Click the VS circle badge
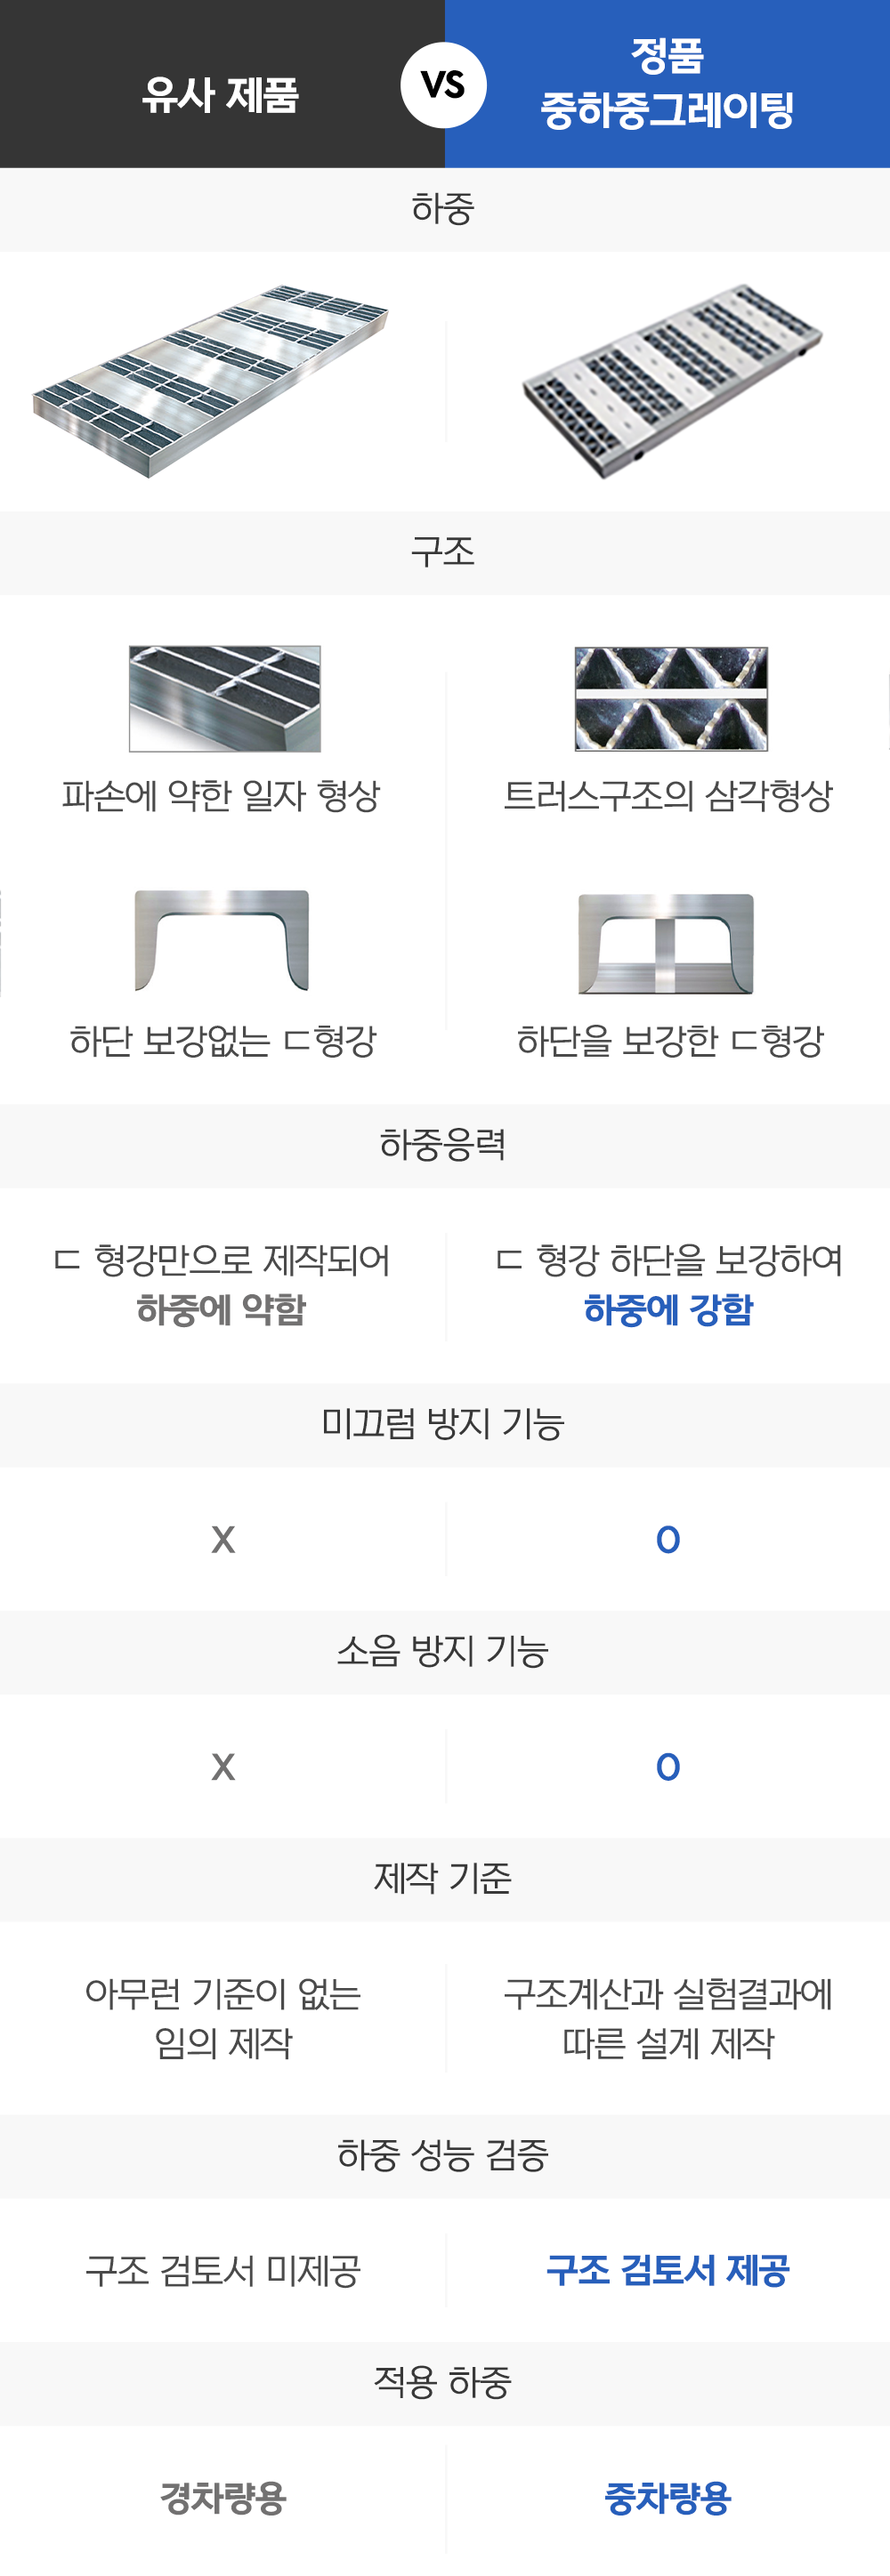Screen dimensions: 890x2576 tap(444, 85)
